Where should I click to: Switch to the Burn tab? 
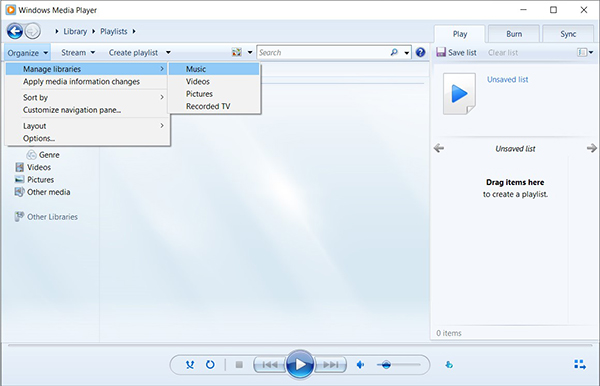[x=514, y=34]
